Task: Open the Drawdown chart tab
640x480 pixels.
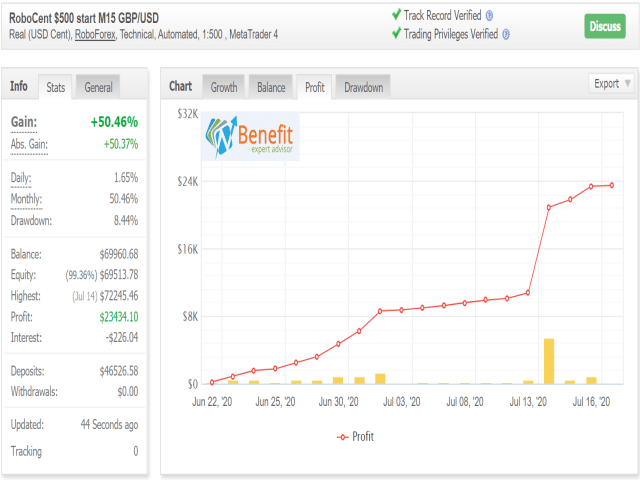Action: click(363, 87)
